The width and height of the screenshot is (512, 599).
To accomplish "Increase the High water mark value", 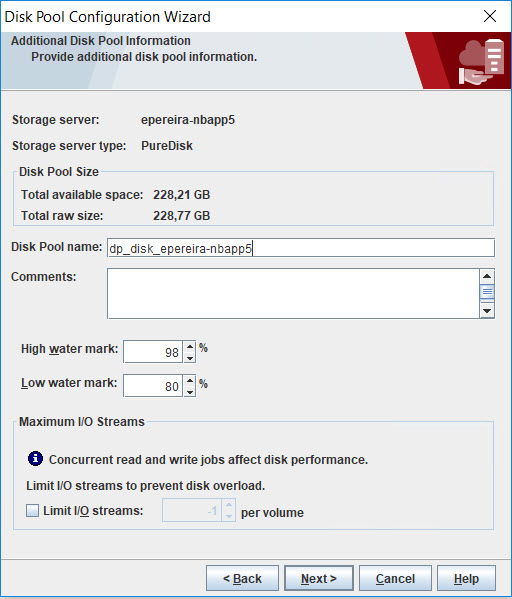I will point(190,346).
